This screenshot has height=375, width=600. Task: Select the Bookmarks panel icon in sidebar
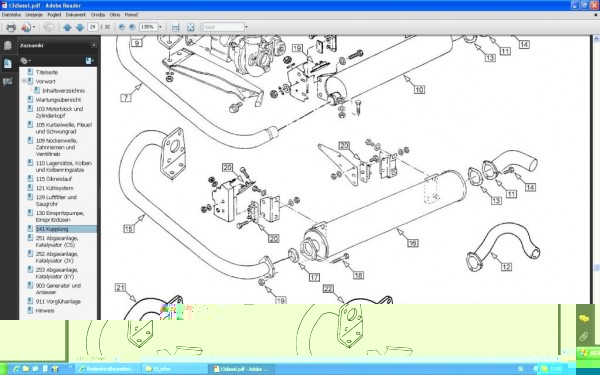[8, 64]
